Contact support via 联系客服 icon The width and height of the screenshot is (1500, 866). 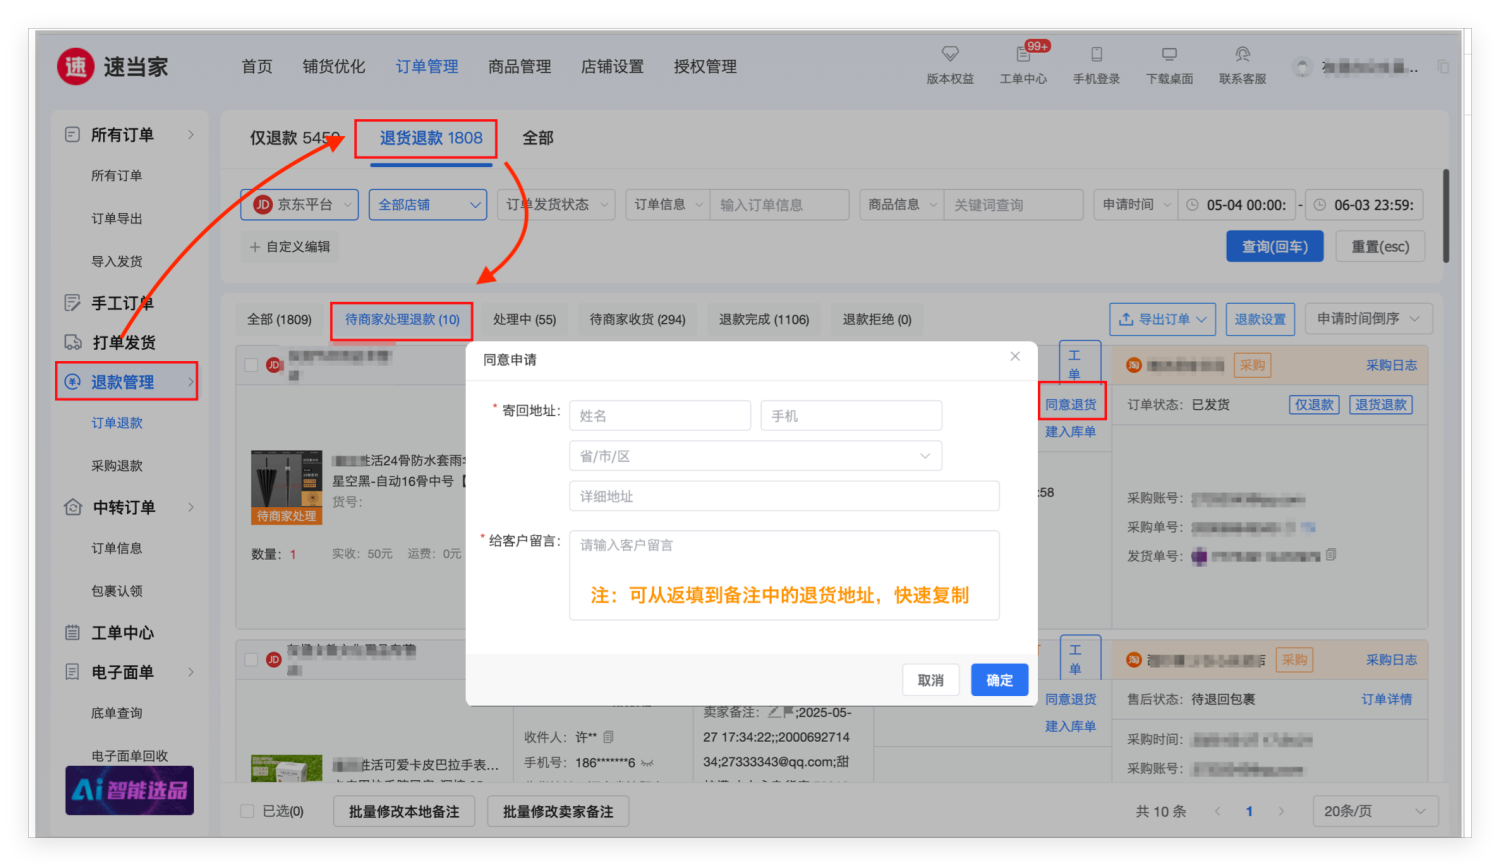point(1242,54)
